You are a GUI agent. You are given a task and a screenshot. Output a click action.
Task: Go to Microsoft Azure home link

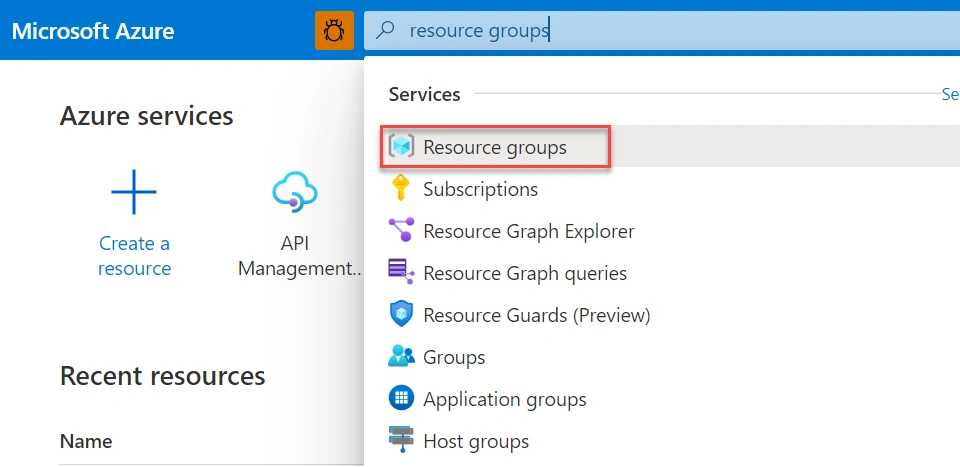pos(93,31)
